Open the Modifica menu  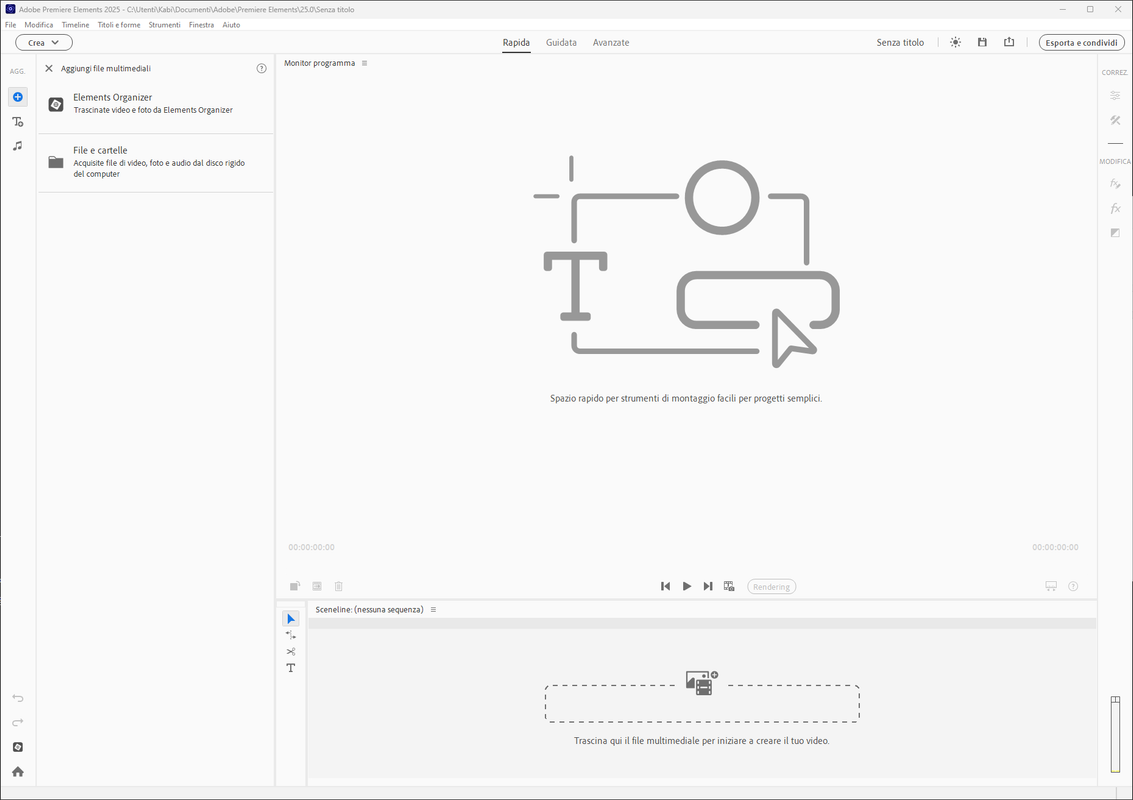[38, 25]
